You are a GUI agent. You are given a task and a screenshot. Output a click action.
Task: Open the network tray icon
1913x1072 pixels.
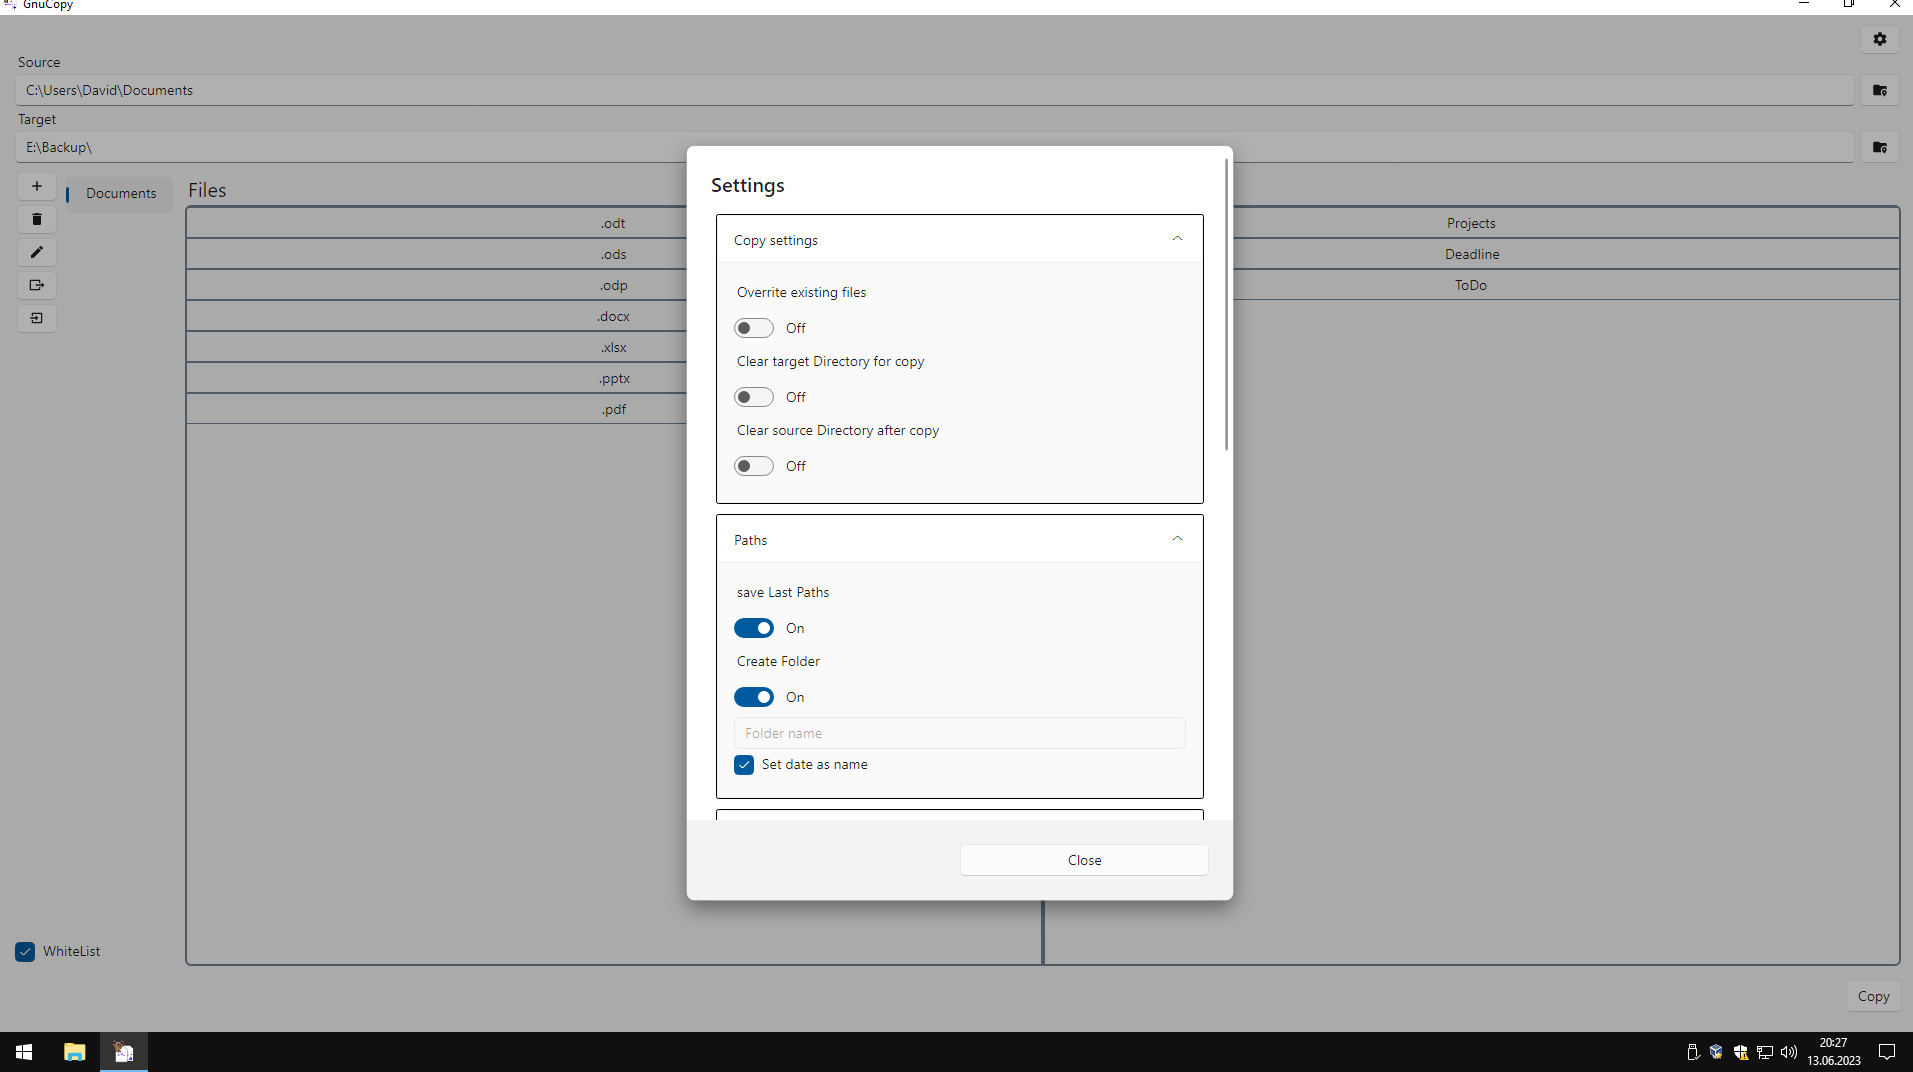coord(1765,1052)
